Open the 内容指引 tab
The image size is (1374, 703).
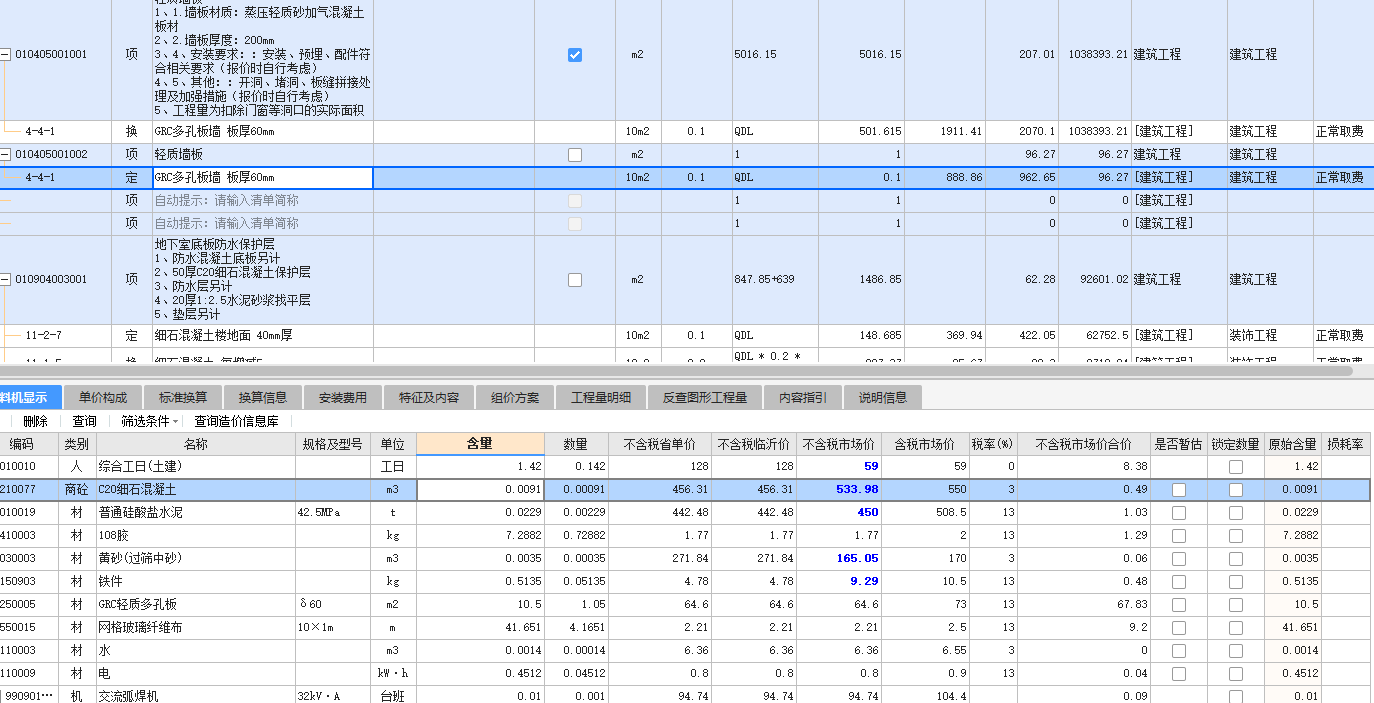[x=803, y=397]
